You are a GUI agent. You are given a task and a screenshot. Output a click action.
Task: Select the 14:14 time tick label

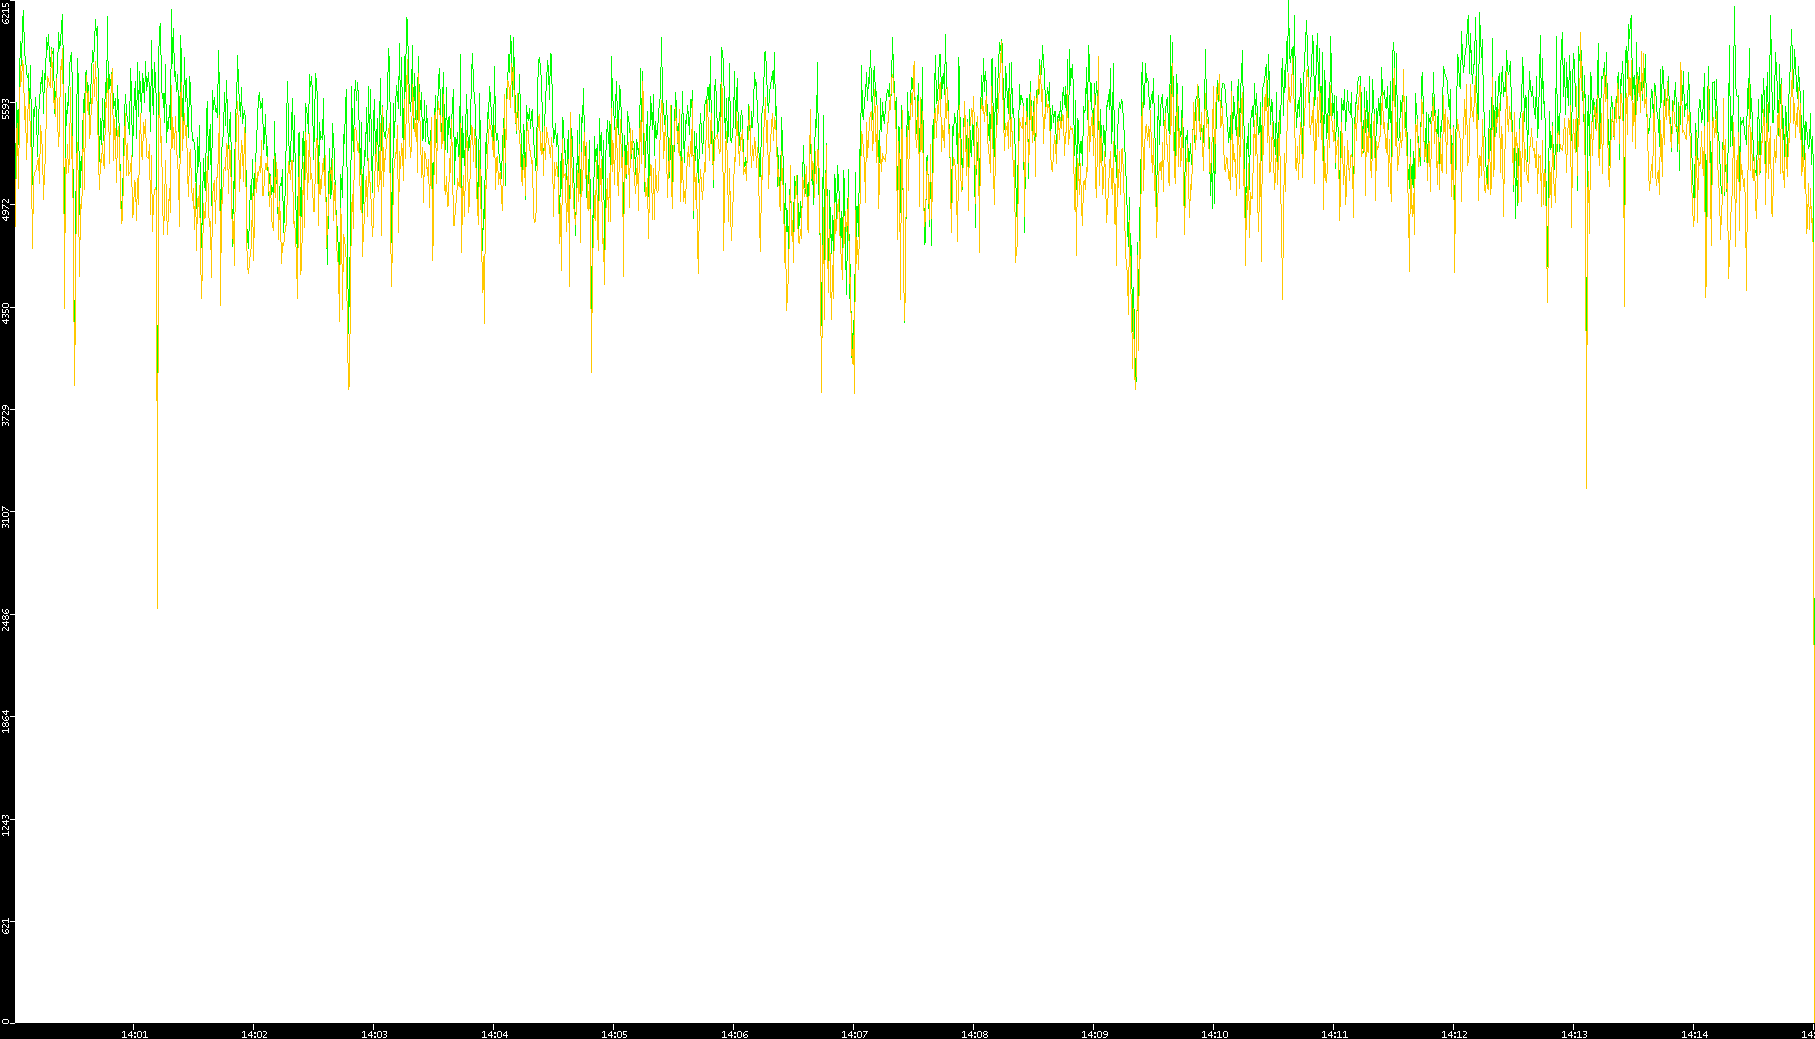[1694, 1034]
